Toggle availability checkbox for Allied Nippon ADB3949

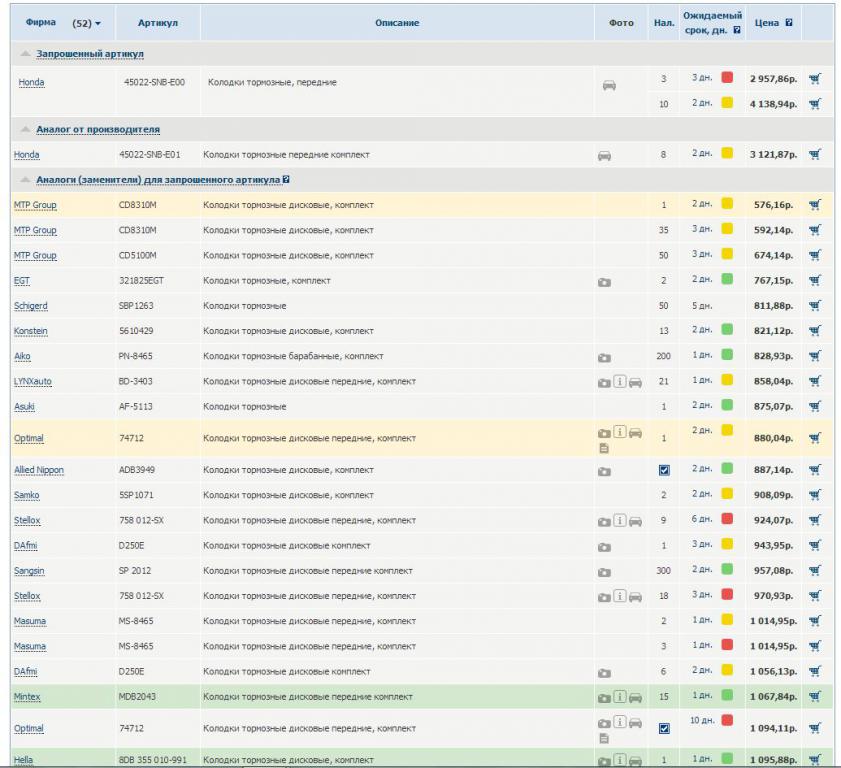point(663,470)
